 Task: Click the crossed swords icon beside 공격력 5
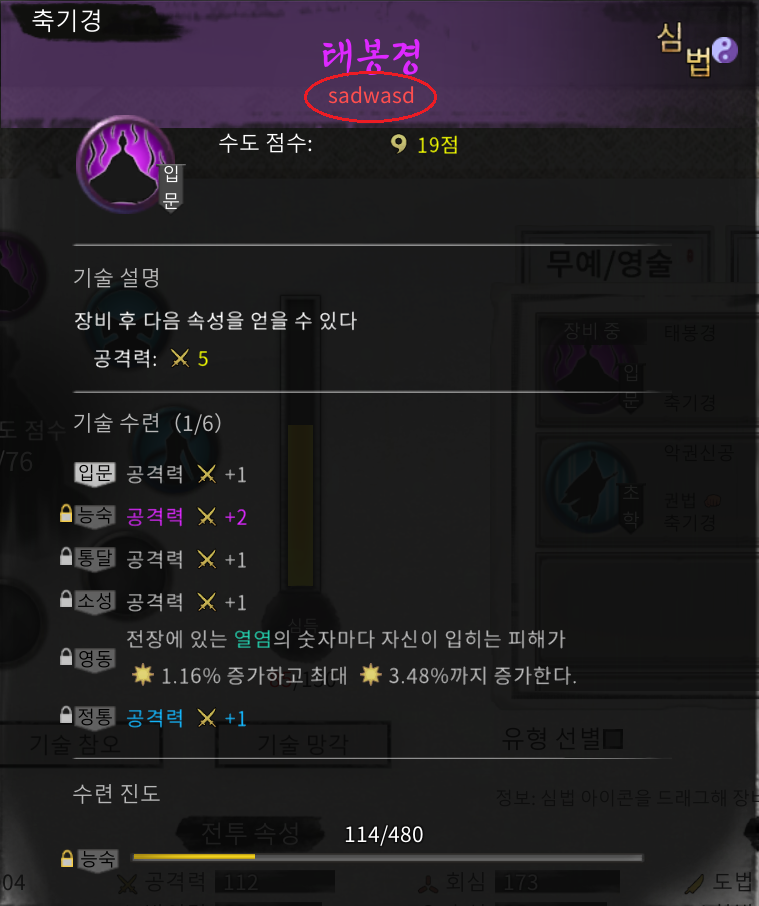180,359
